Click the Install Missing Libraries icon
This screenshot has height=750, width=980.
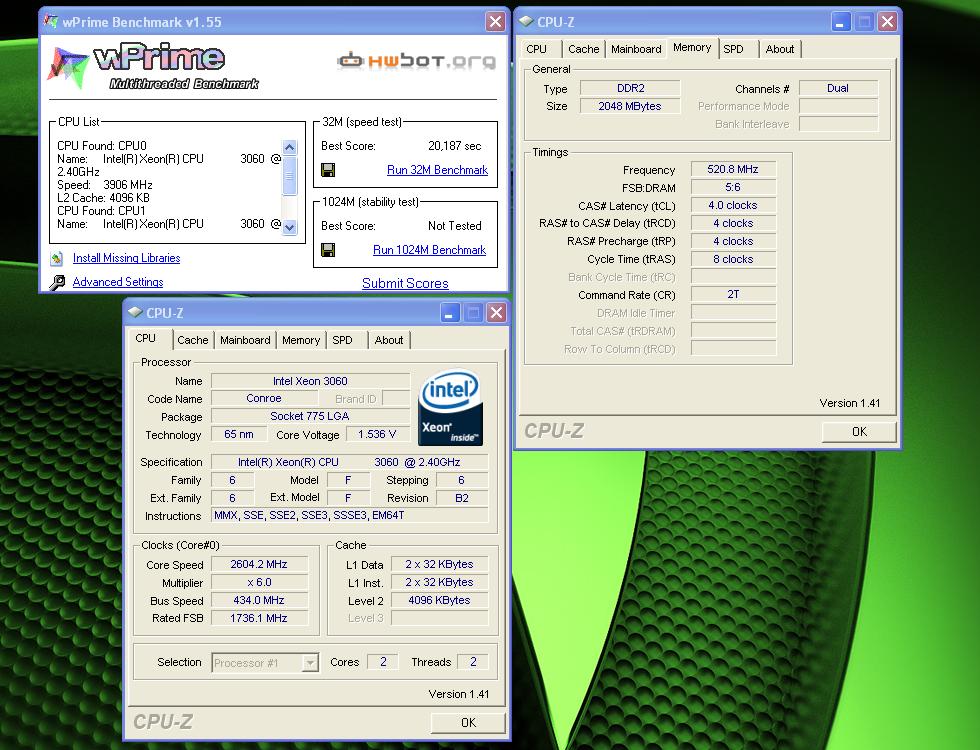[57, 258]
